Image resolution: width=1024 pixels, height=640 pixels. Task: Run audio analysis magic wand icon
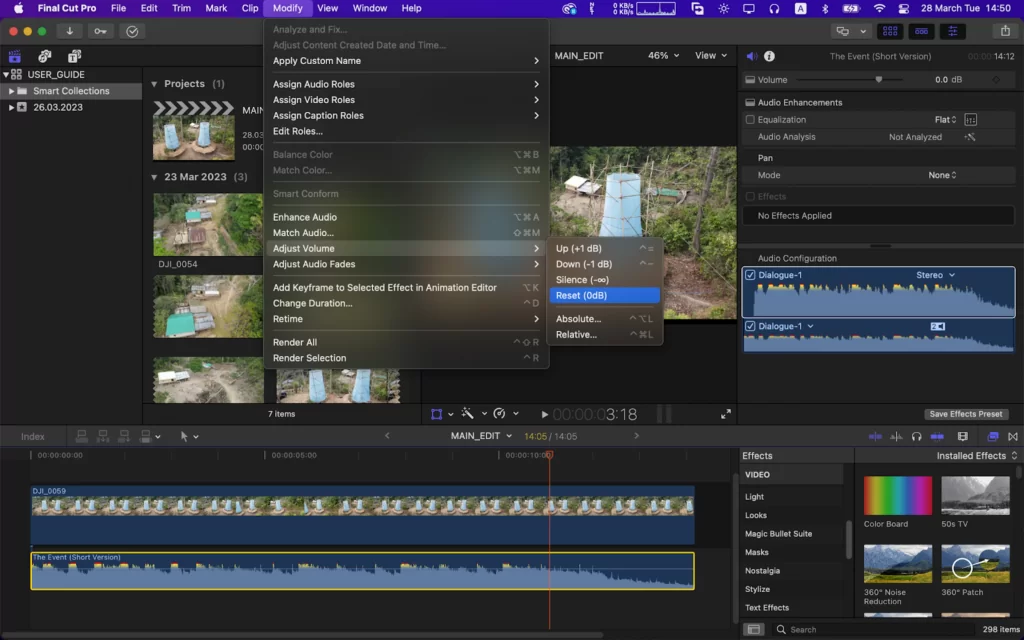(970, 137)
